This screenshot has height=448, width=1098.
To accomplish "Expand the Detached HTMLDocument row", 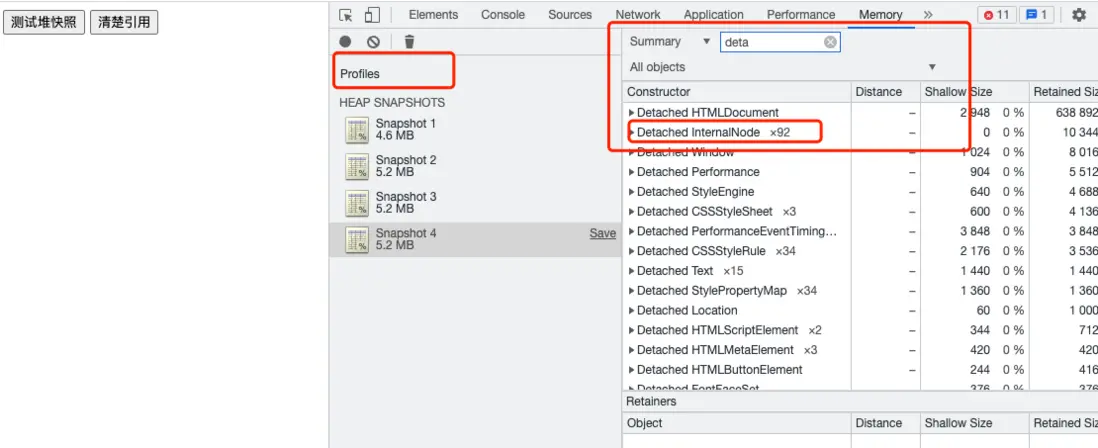I will (631, 113).
